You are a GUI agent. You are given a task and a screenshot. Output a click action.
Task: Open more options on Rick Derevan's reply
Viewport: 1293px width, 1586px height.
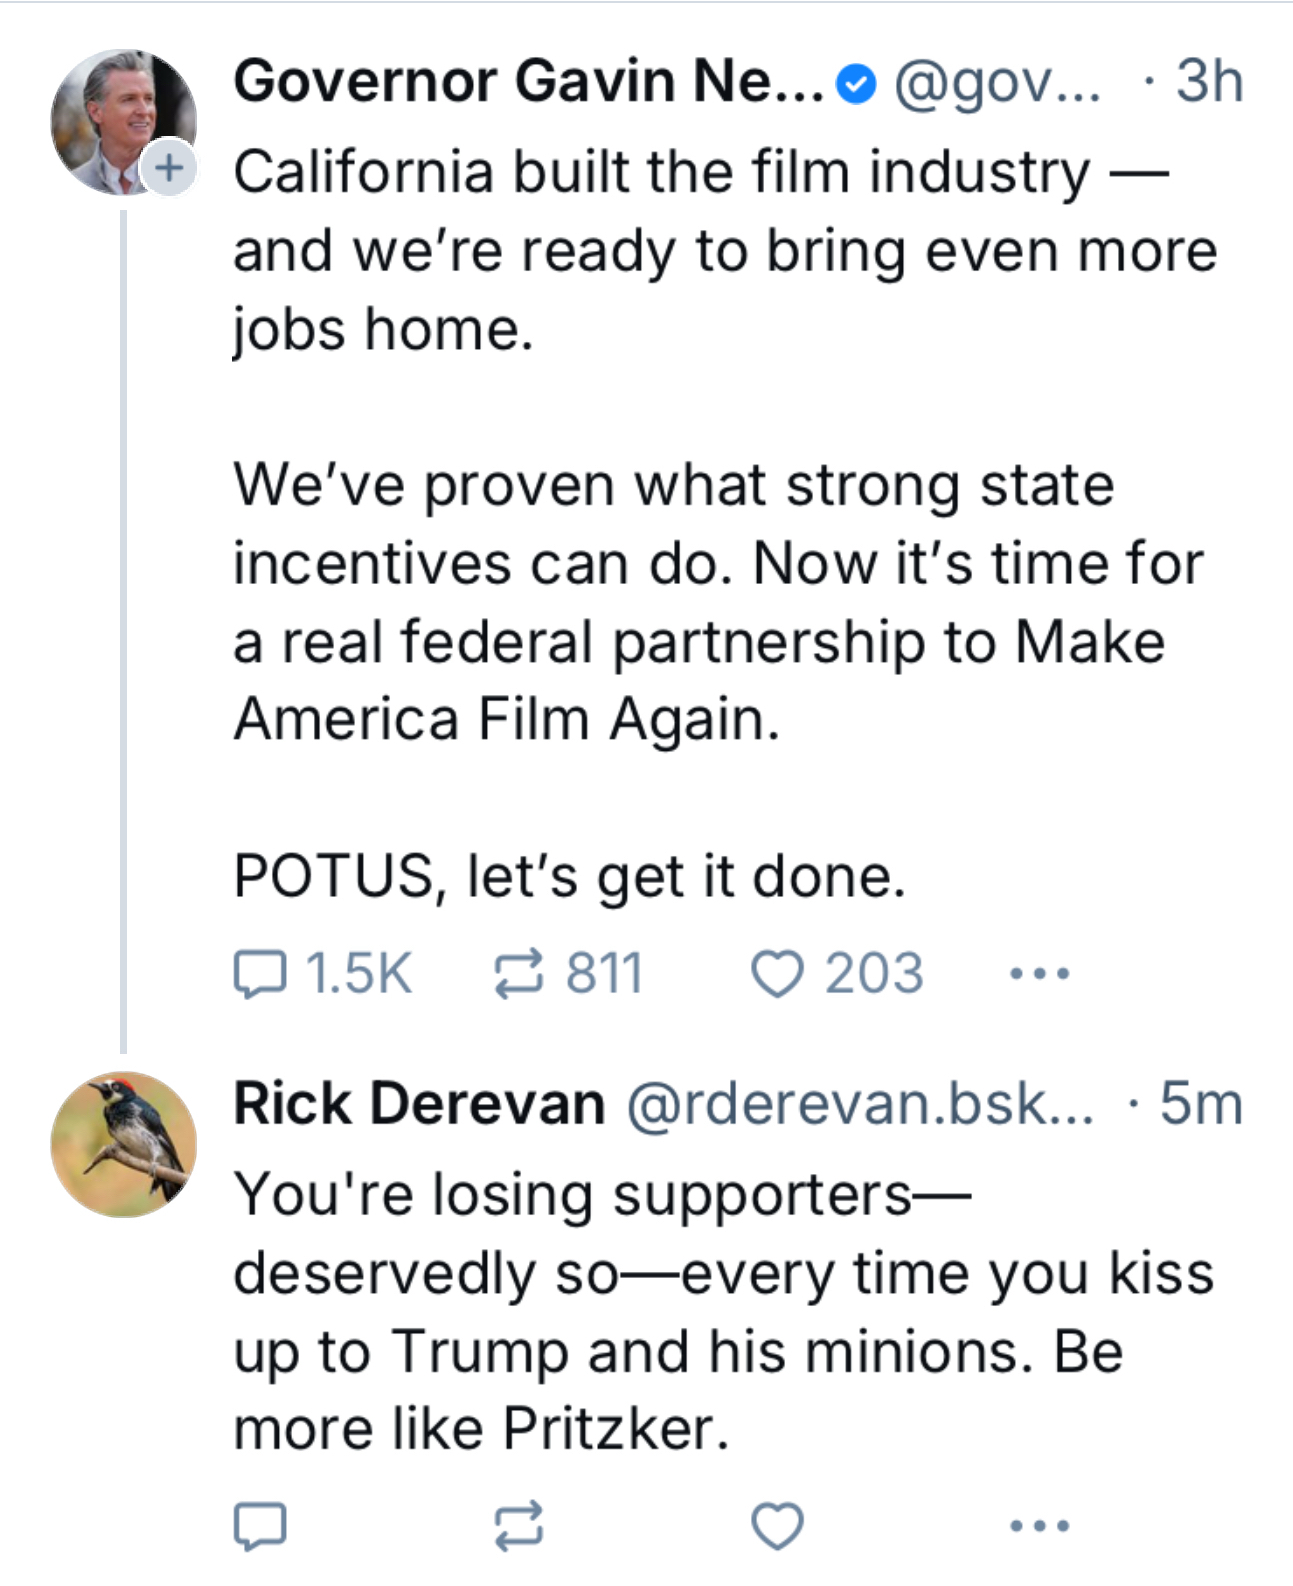[1039, 1526]
